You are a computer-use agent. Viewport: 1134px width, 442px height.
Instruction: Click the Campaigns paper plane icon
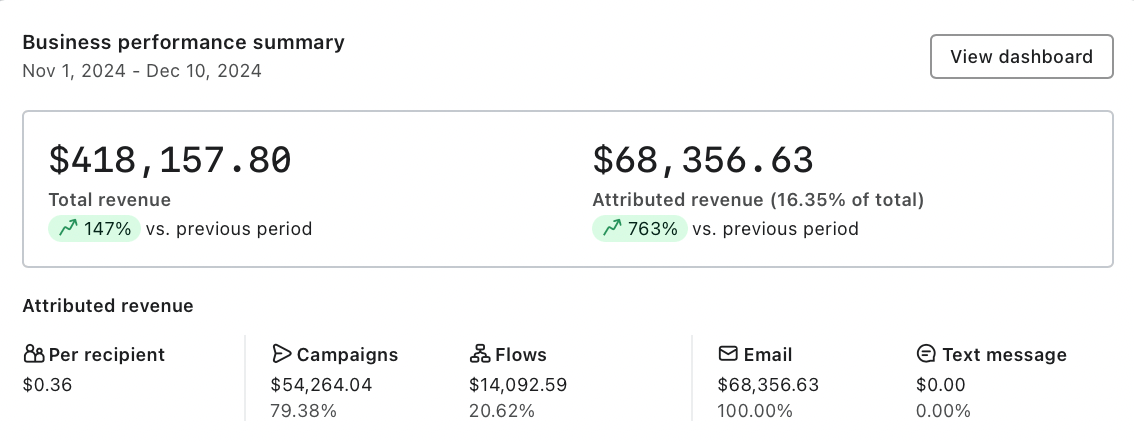coord(281,354)
